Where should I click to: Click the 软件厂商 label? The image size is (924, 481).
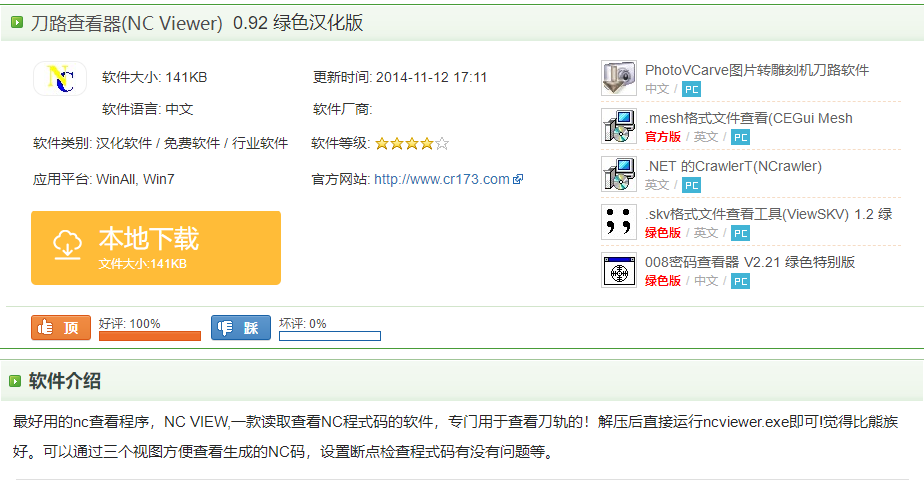pos(343,109)
